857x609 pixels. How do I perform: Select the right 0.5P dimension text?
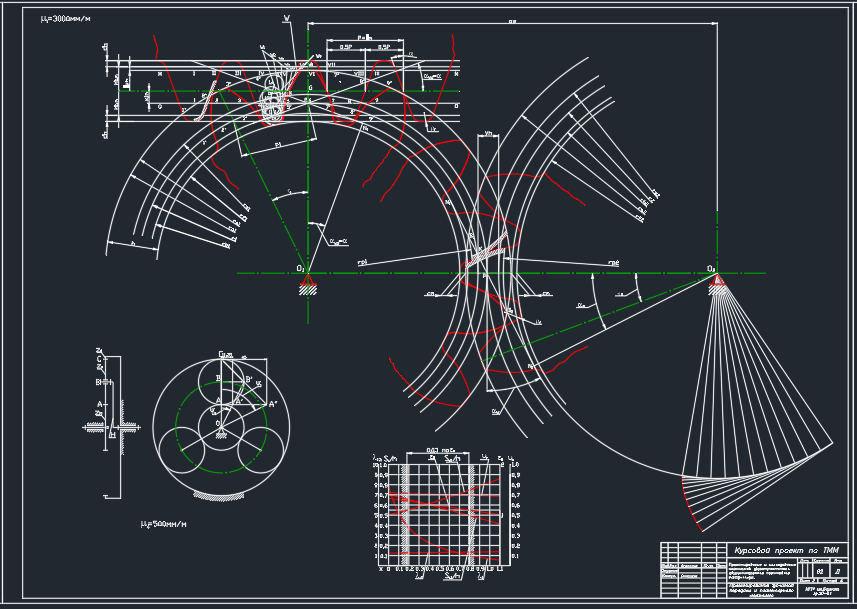383,47
